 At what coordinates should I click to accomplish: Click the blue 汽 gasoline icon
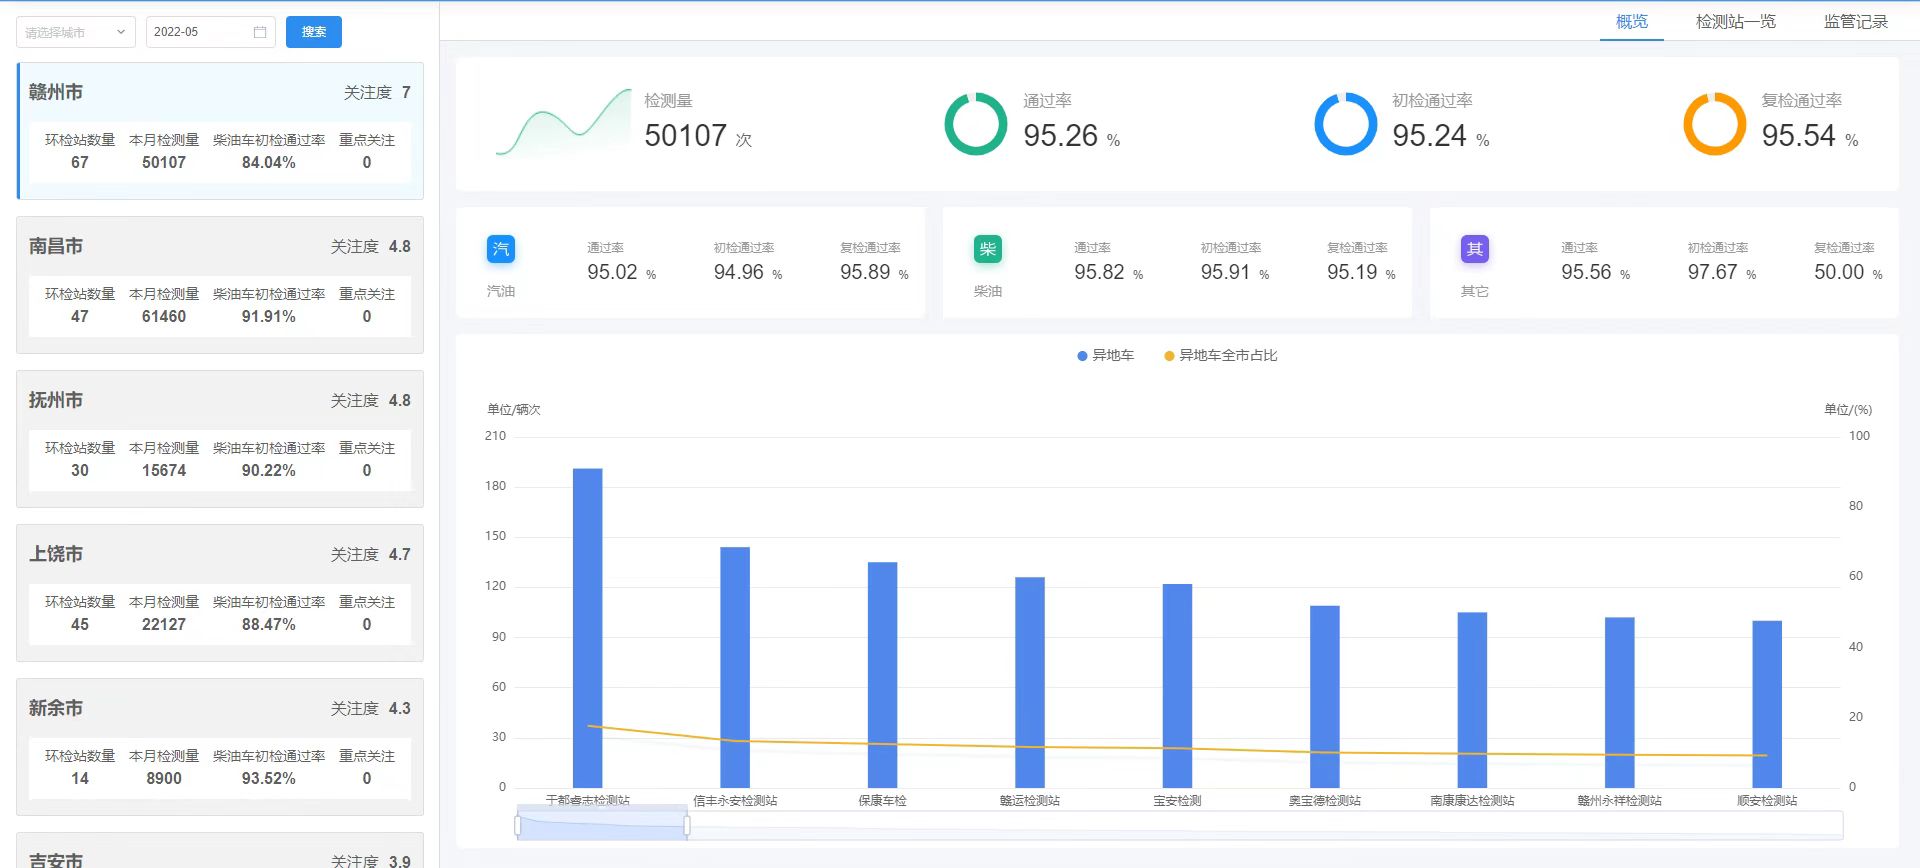(501, 249)
